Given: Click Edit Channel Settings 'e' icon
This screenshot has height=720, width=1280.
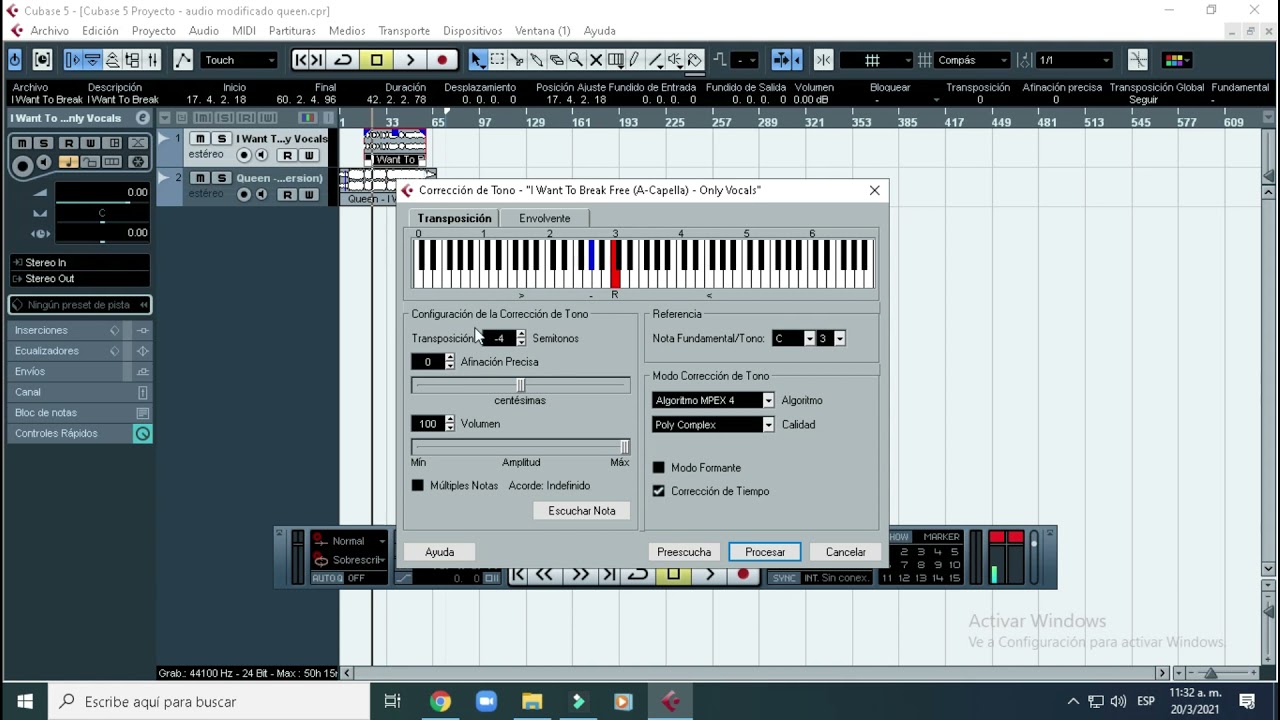Looking at the screenshot, I should coord(142,118).
